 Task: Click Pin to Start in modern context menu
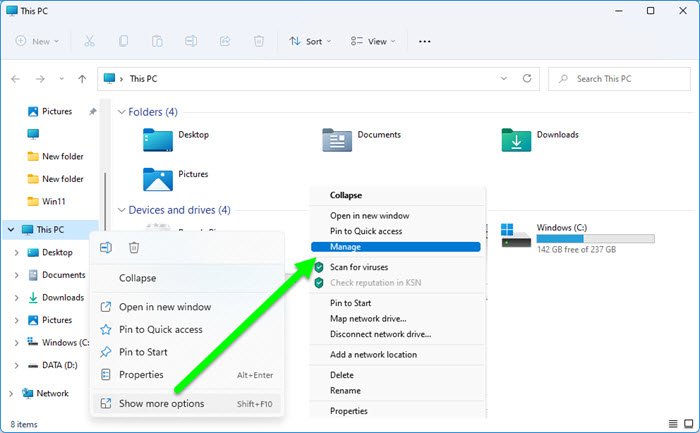(187, 352)
